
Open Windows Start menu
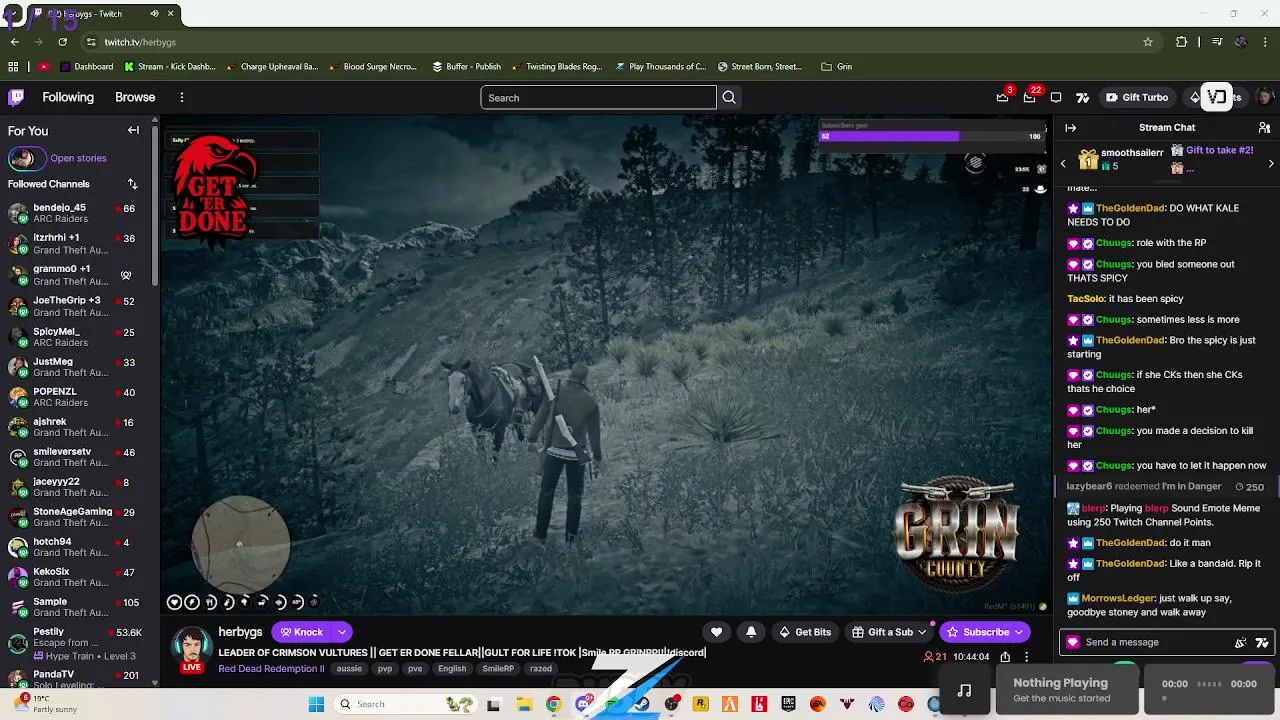[316, 704]
